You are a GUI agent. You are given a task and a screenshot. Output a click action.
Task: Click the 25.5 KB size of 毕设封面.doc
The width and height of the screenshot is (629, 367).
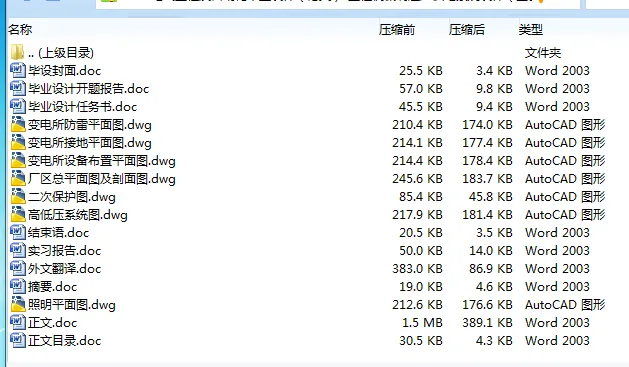pyautogui.click(x=421, y=71)
